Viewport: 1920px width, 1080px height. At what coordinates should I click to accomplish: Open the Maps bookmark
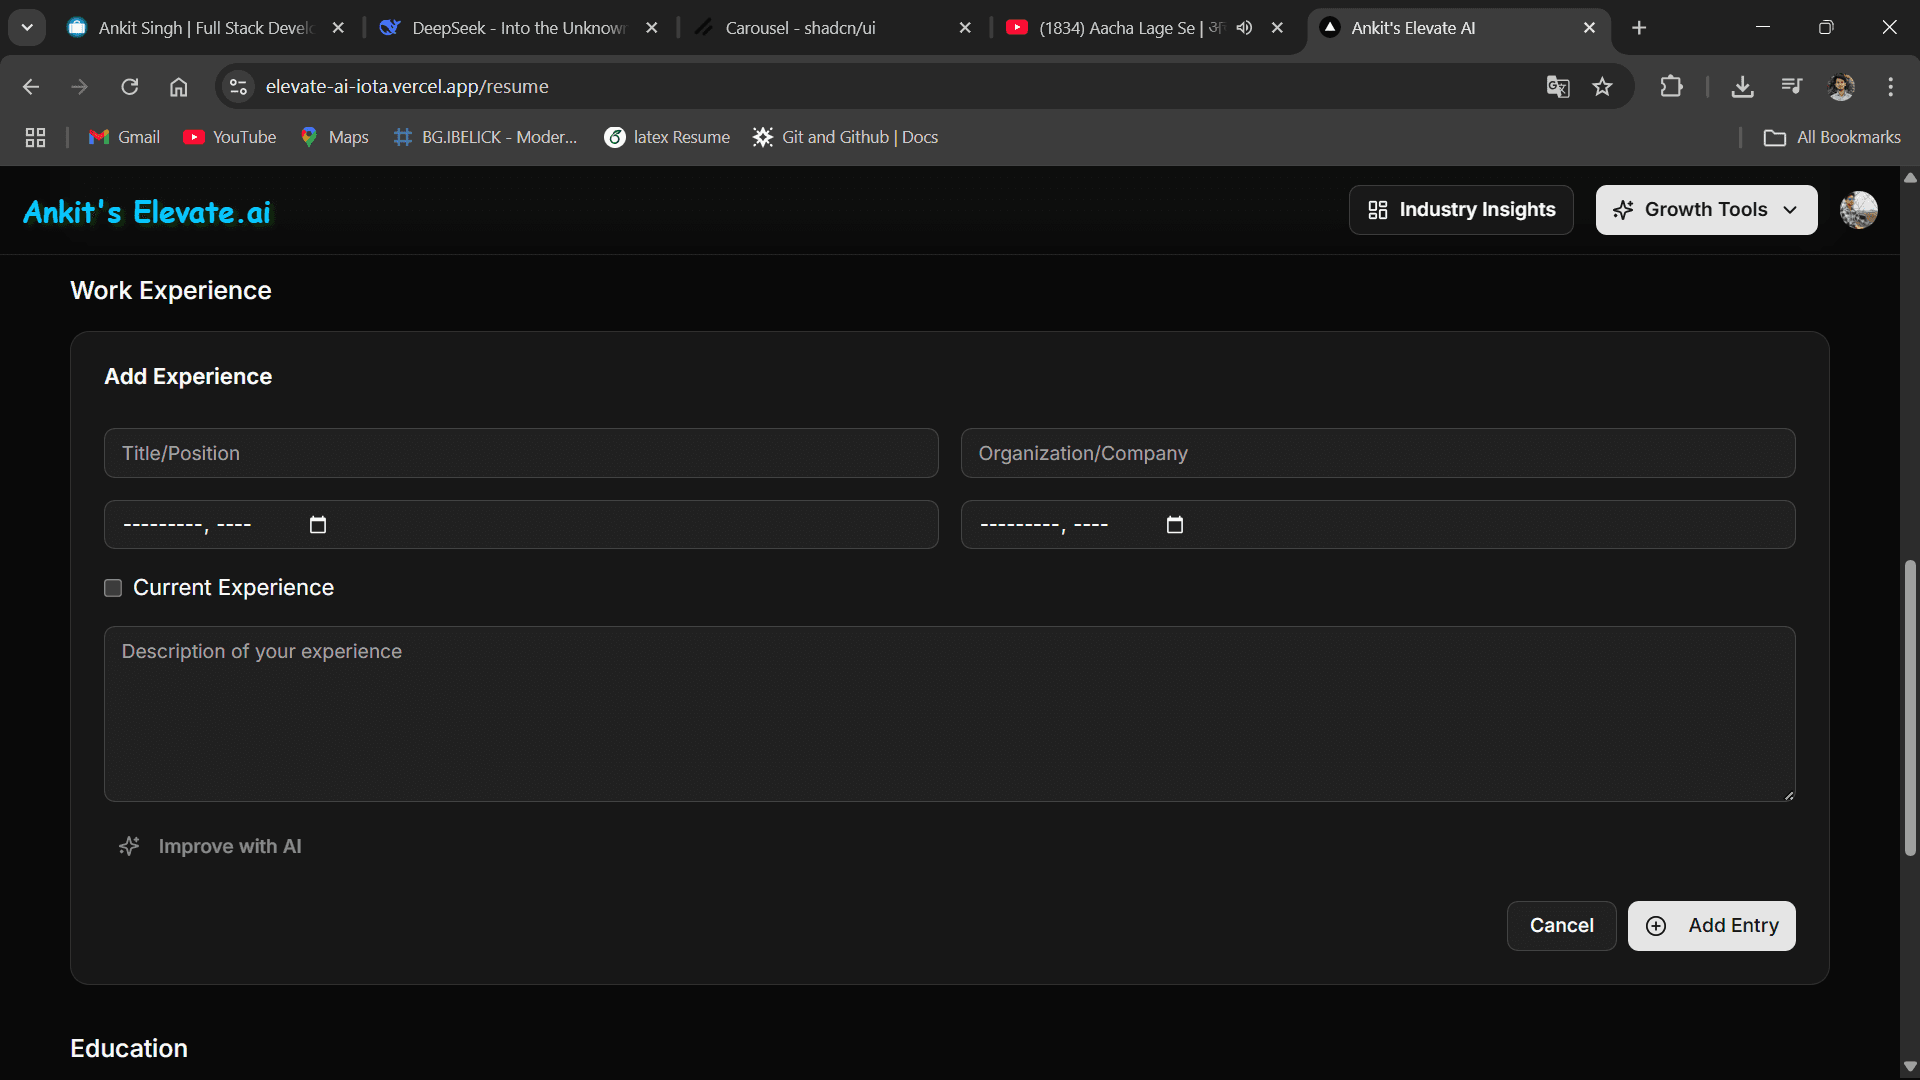[335, 137]
